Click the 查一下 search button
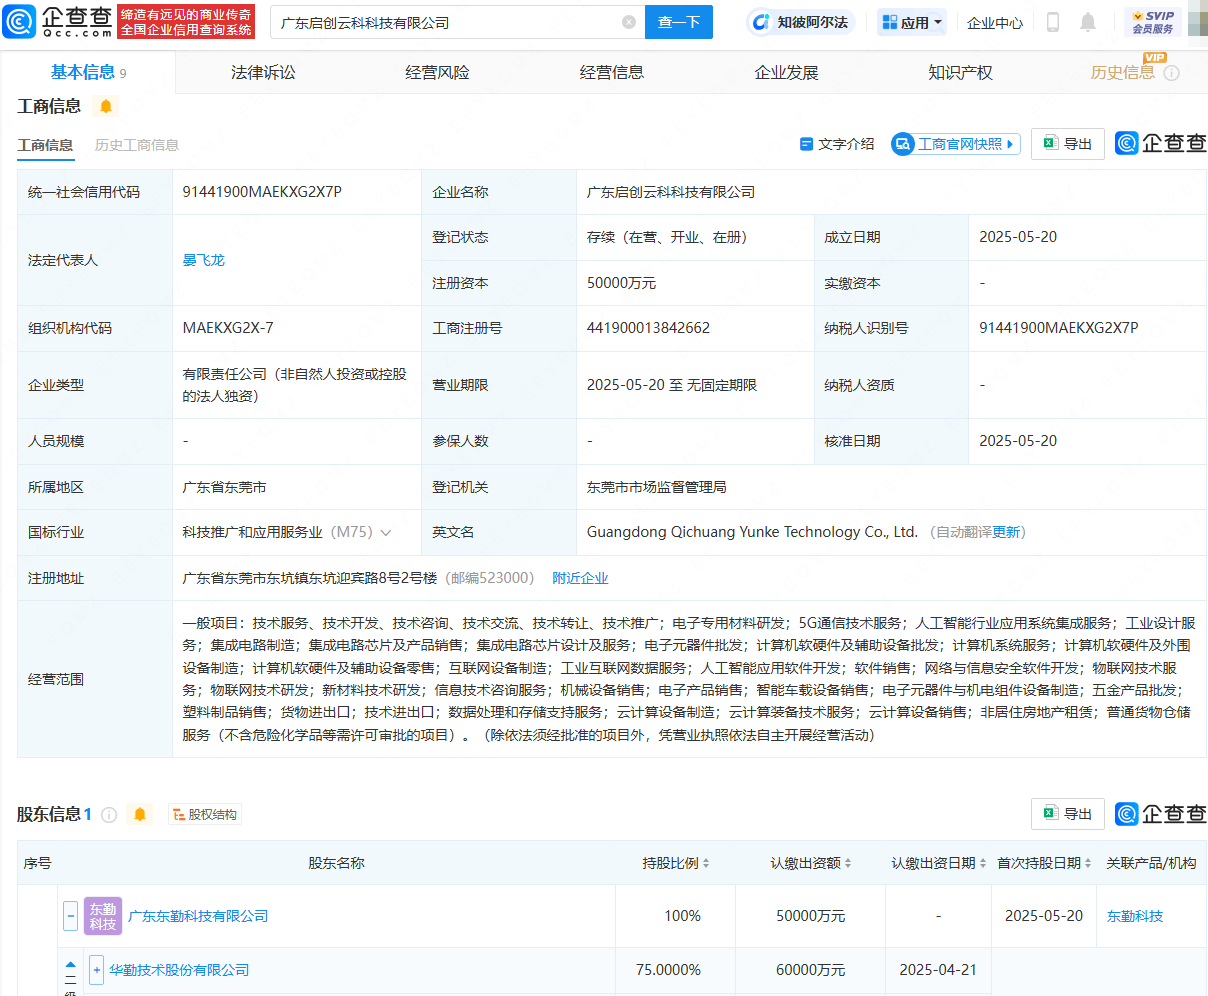The image size is (1208, 996). coord(679,22)
